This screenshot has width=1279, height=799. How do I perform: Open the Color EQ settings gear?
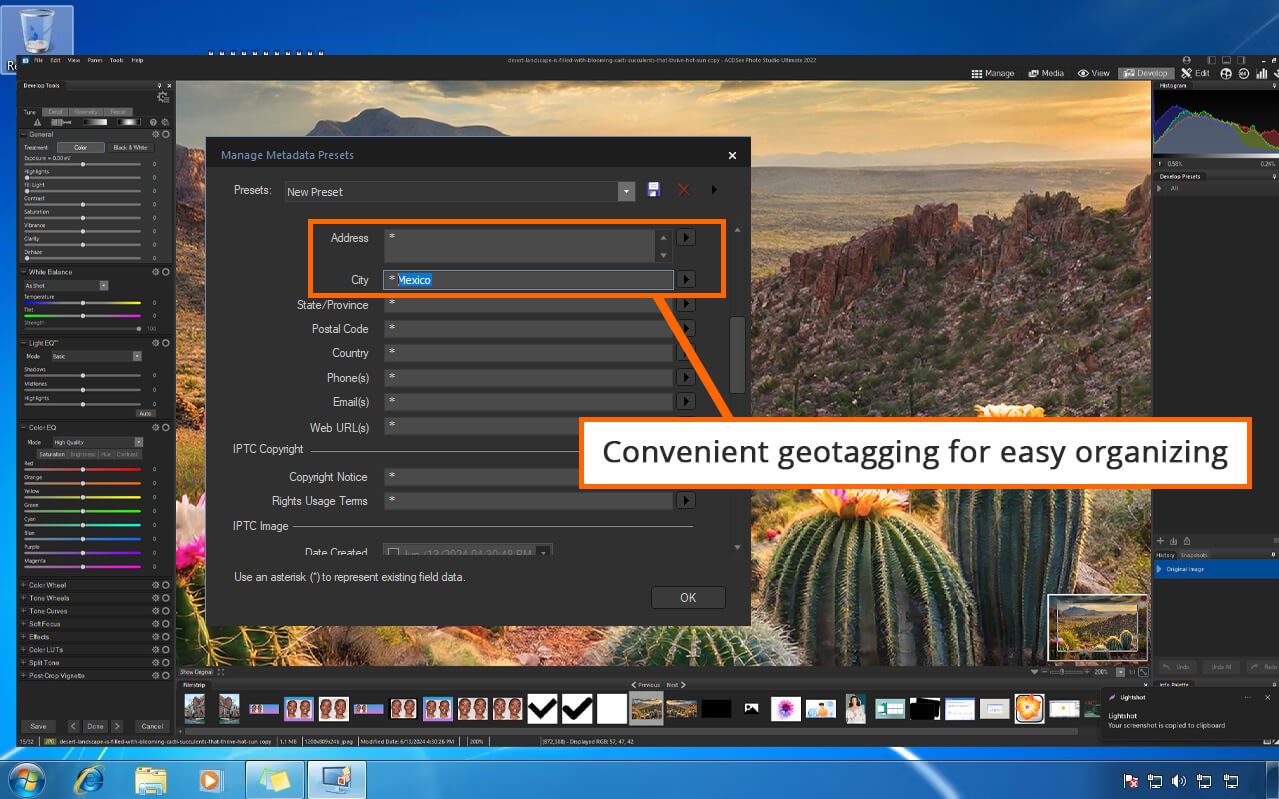point(155,428)
